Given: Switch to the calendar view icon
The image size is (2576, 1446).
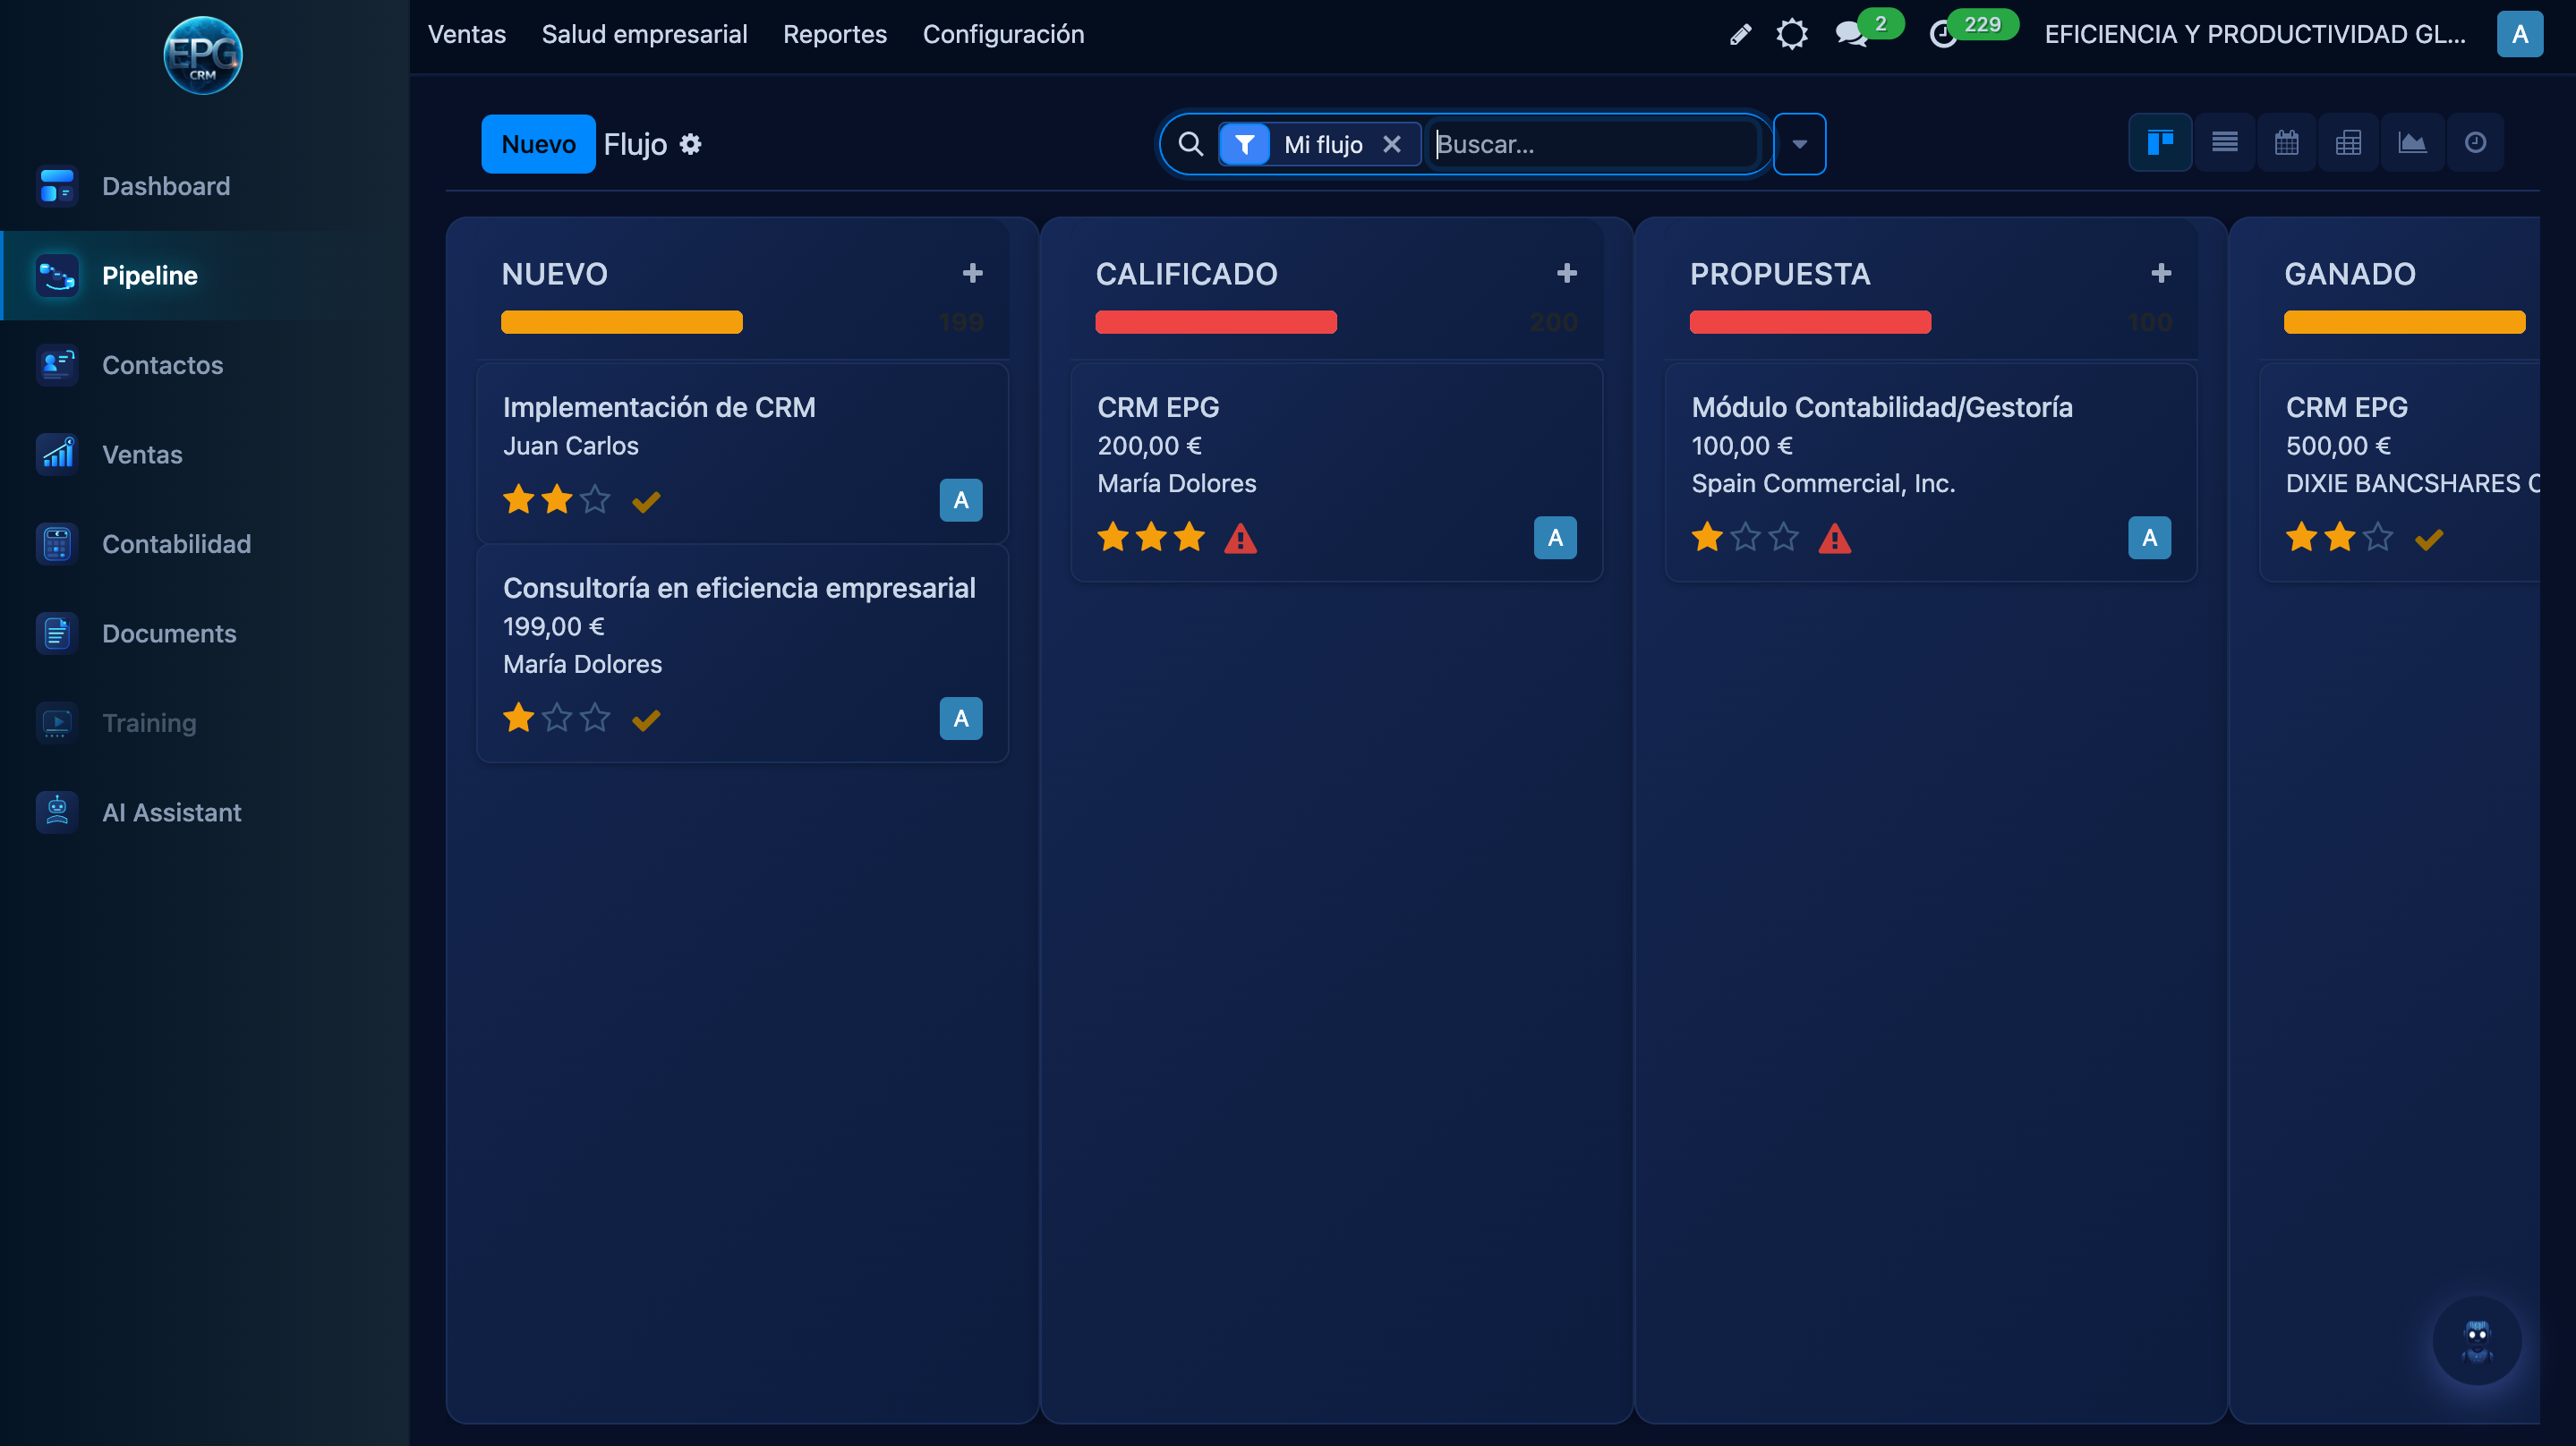Looking at the screenshot, I should coord(2286,143).
